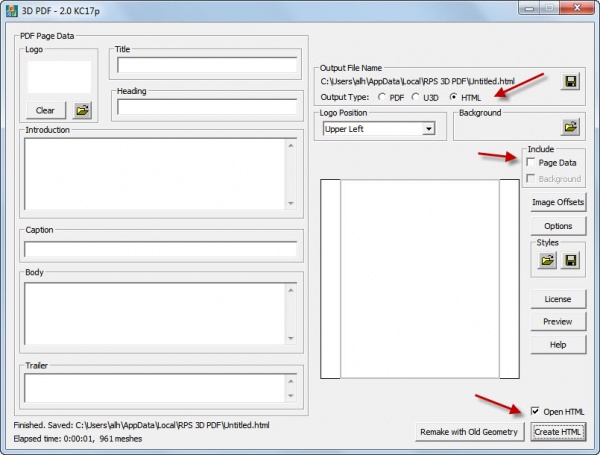
Task: Click Body scrollbar down arrow
Action: [x=291, y=338]
